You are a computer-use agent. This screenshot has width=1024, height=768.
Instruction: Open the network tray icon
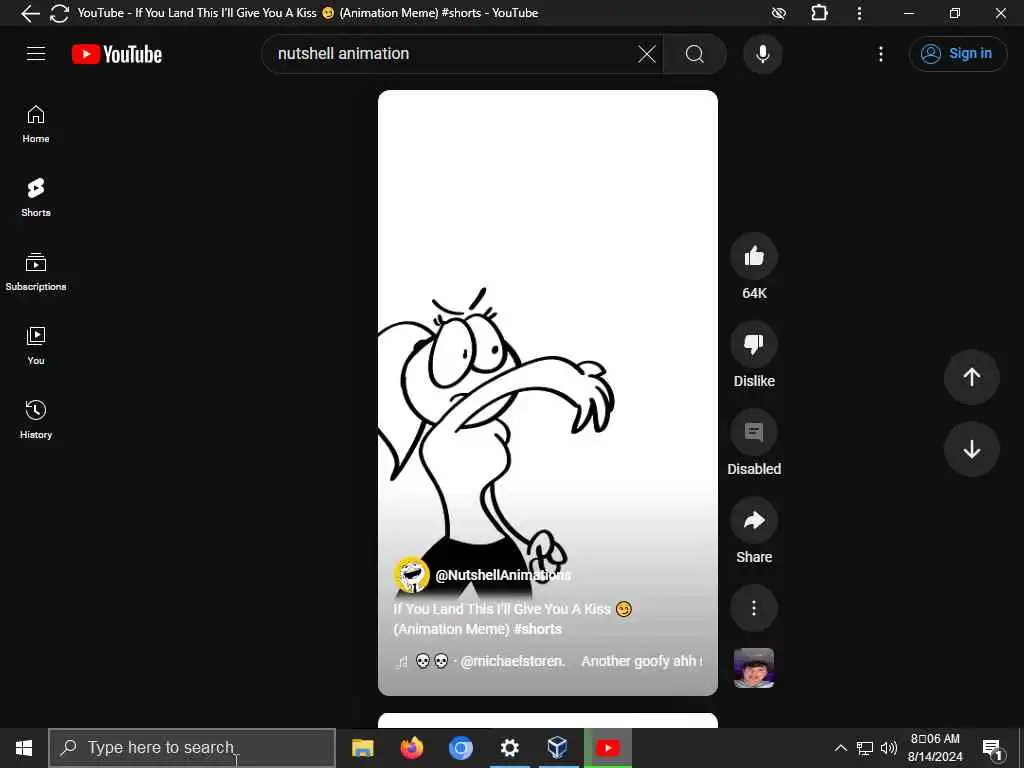tap(865, 748)
